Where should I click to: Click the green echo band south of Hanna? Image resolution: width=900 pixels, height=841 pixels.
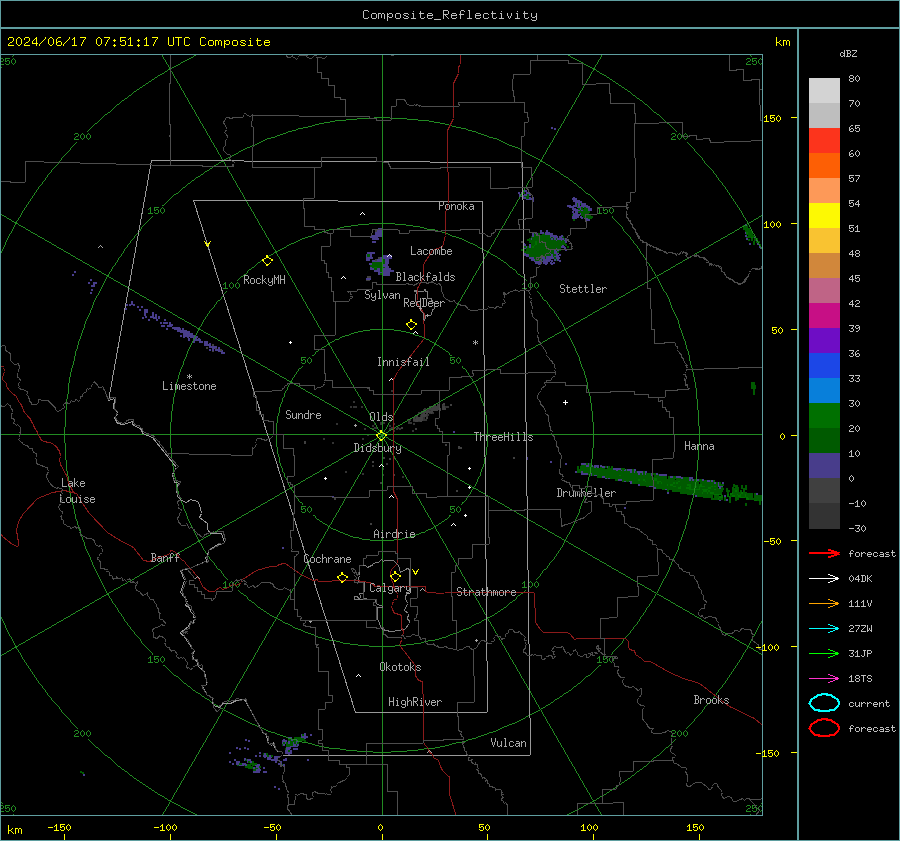669,482
